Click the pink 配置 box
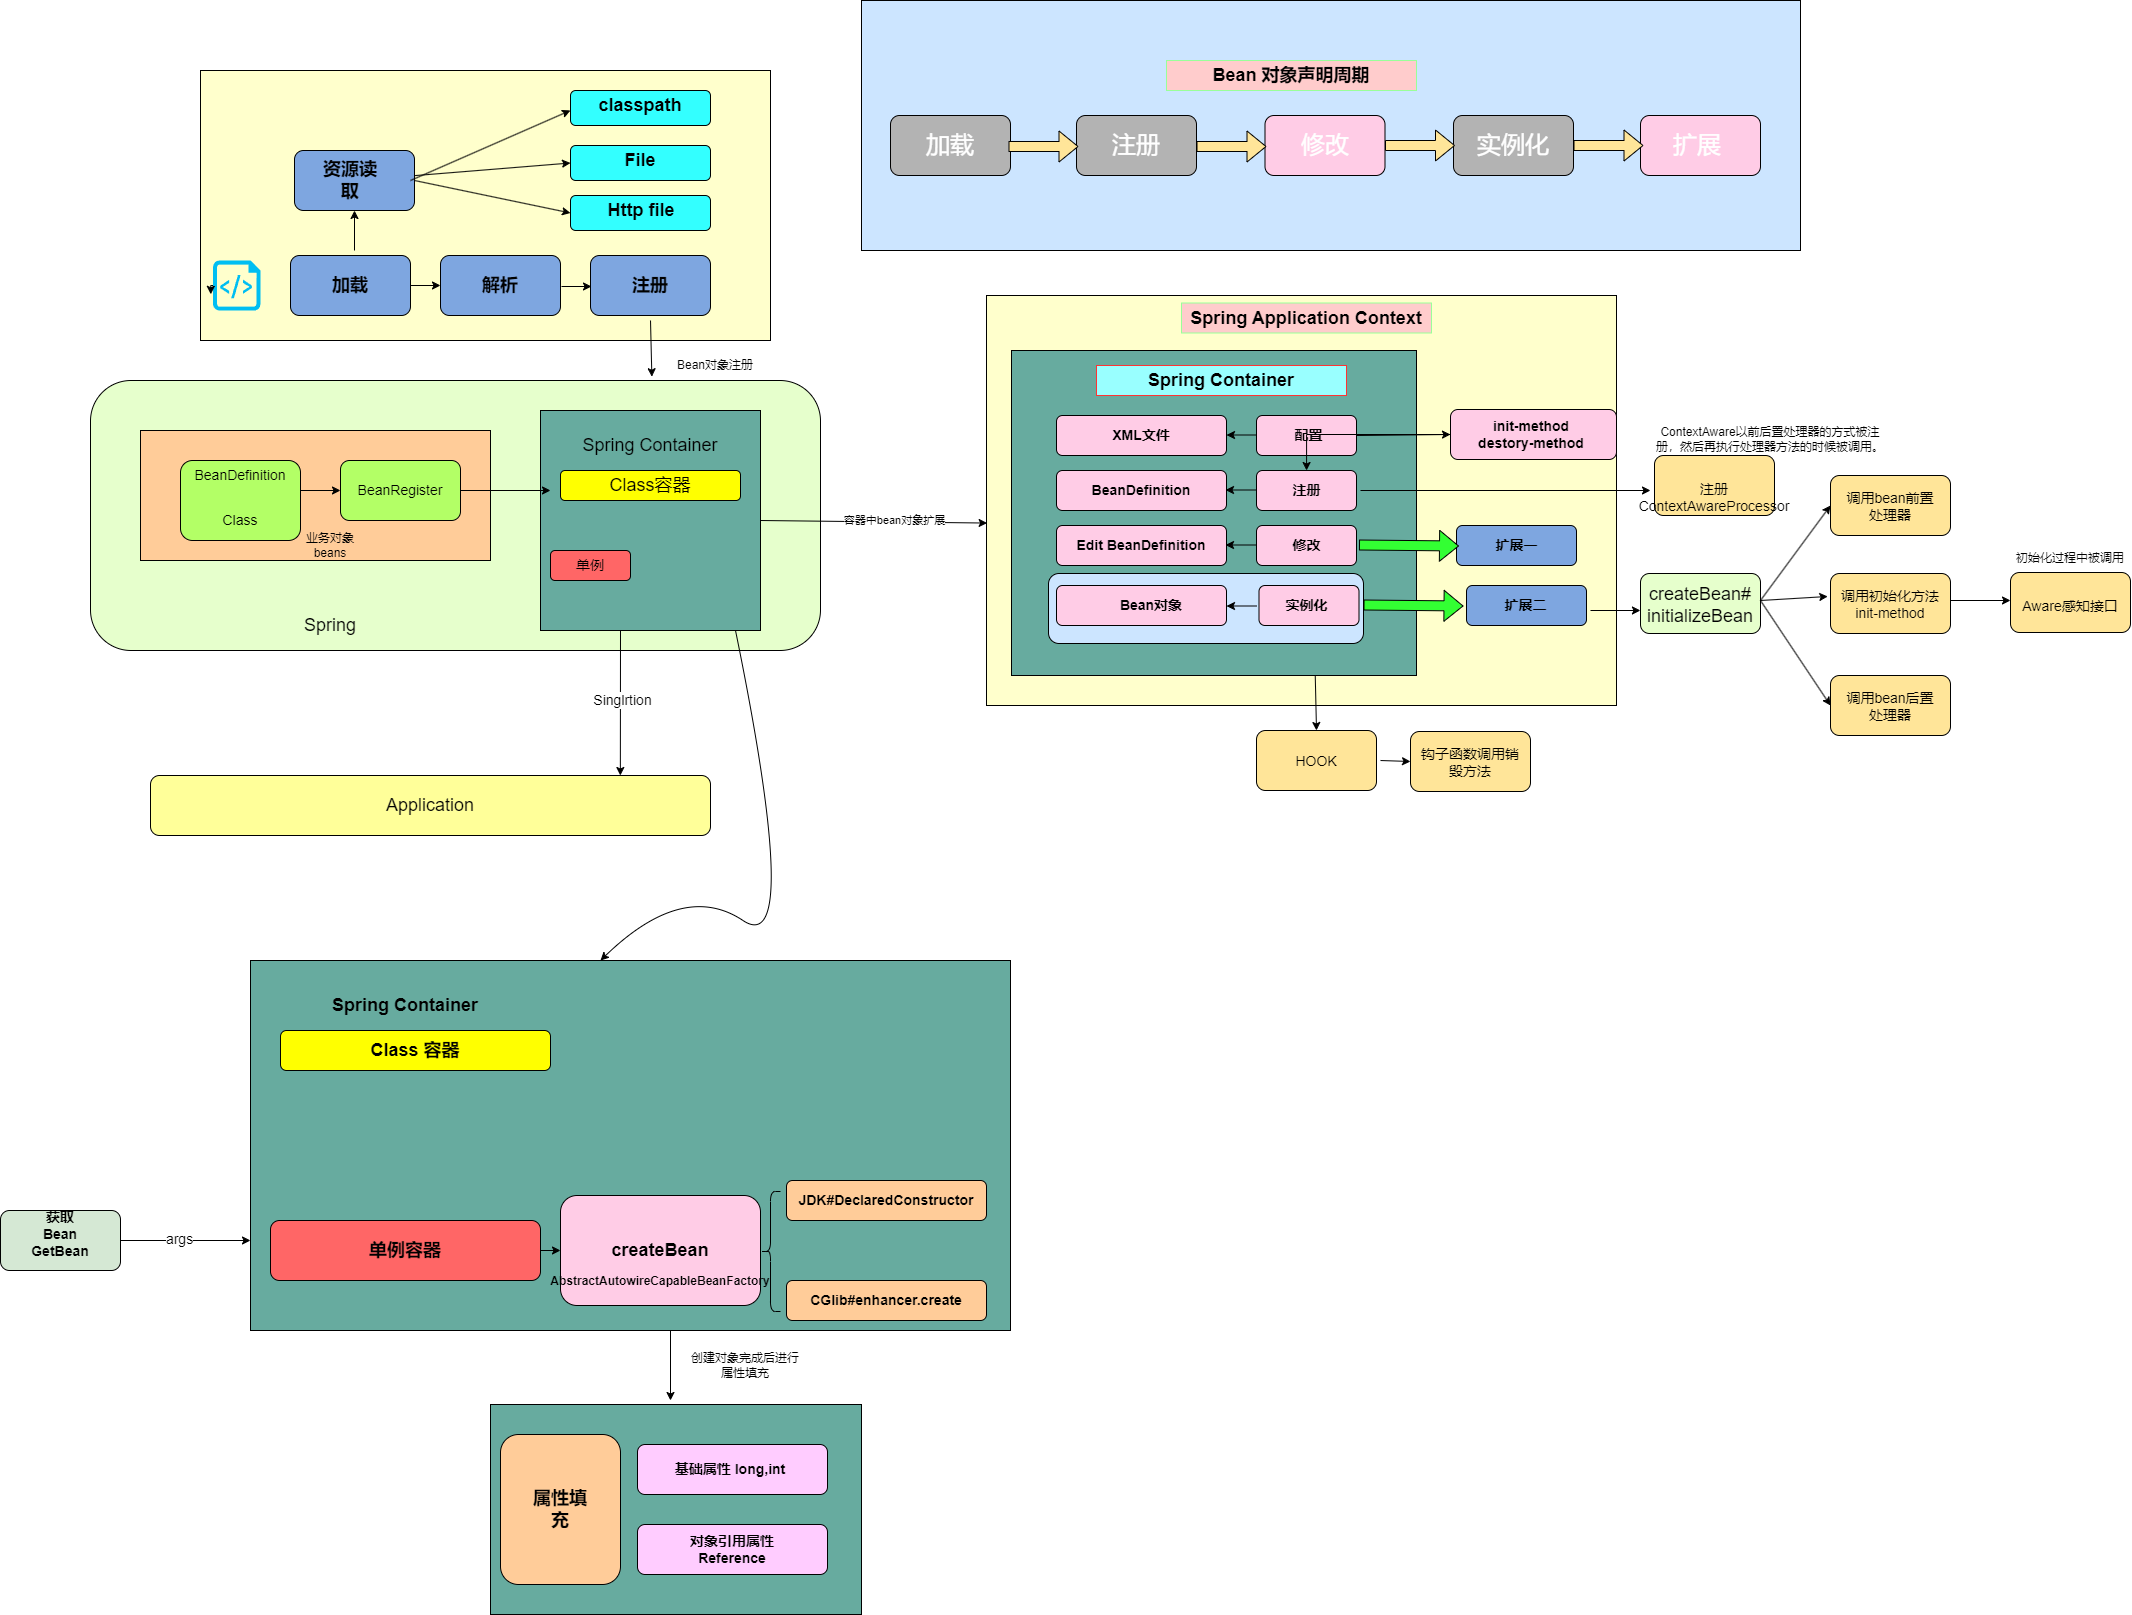This screenshot has width=2132, height=1615. coord(1306,435)
